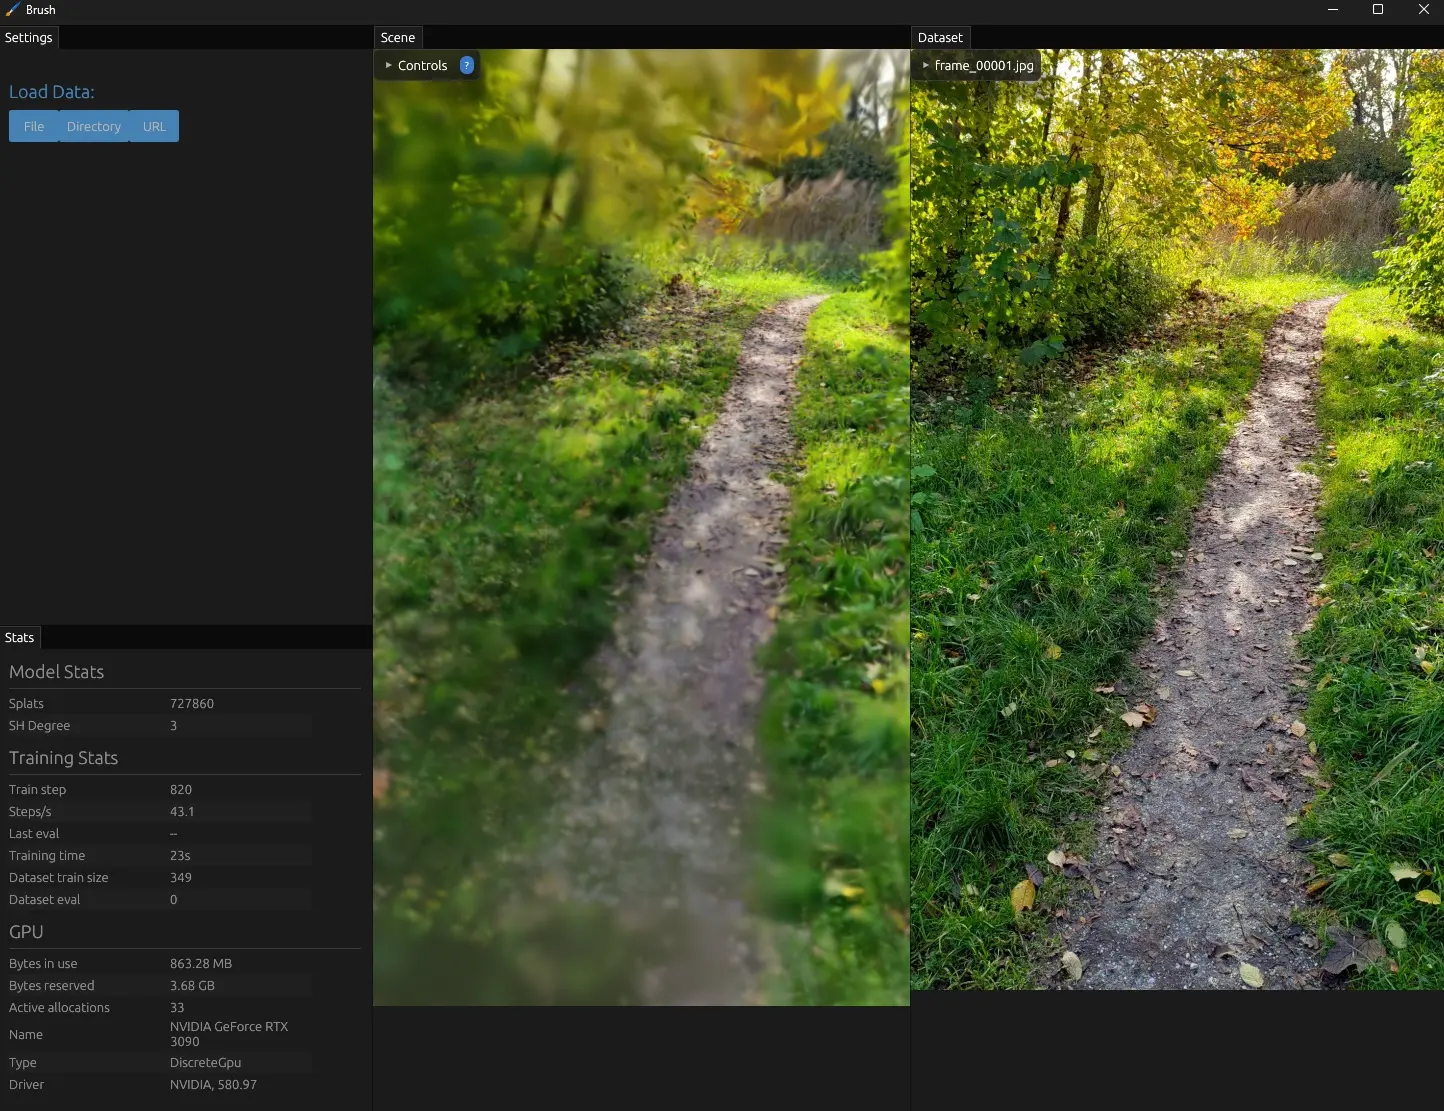
Task: Open the blue question mark help icon
Action: point(466,65)
